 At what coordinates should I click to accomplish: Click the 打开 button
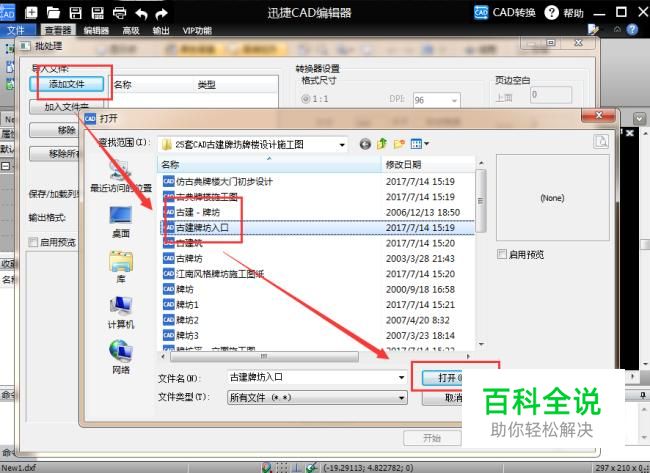[442, 378]
